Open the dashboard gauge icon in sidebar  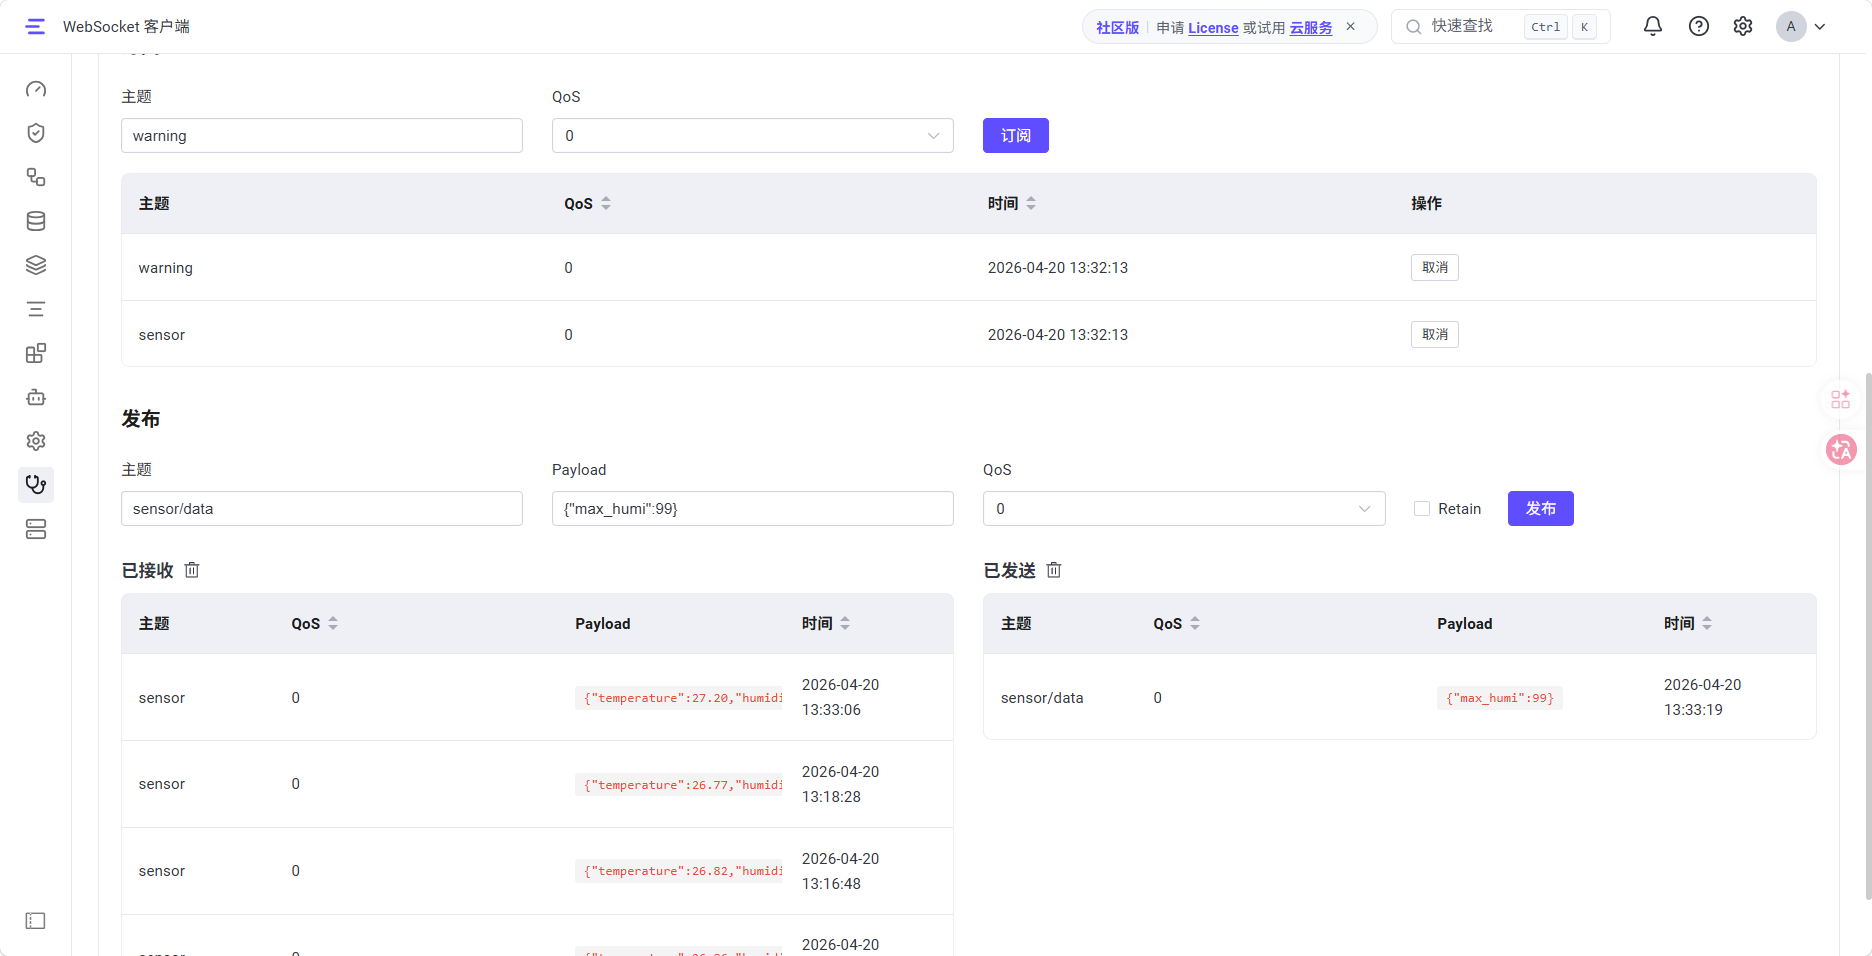point(36,89)
